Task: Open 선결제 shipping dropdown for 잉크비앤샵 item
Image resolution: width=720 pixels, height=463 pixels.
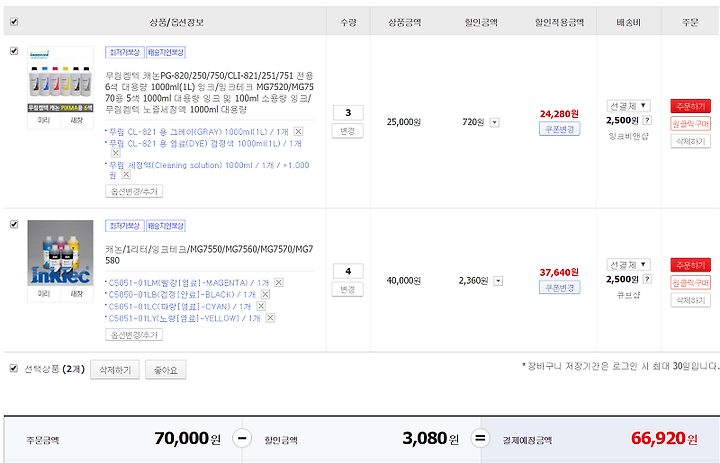Action: (628, 106)
